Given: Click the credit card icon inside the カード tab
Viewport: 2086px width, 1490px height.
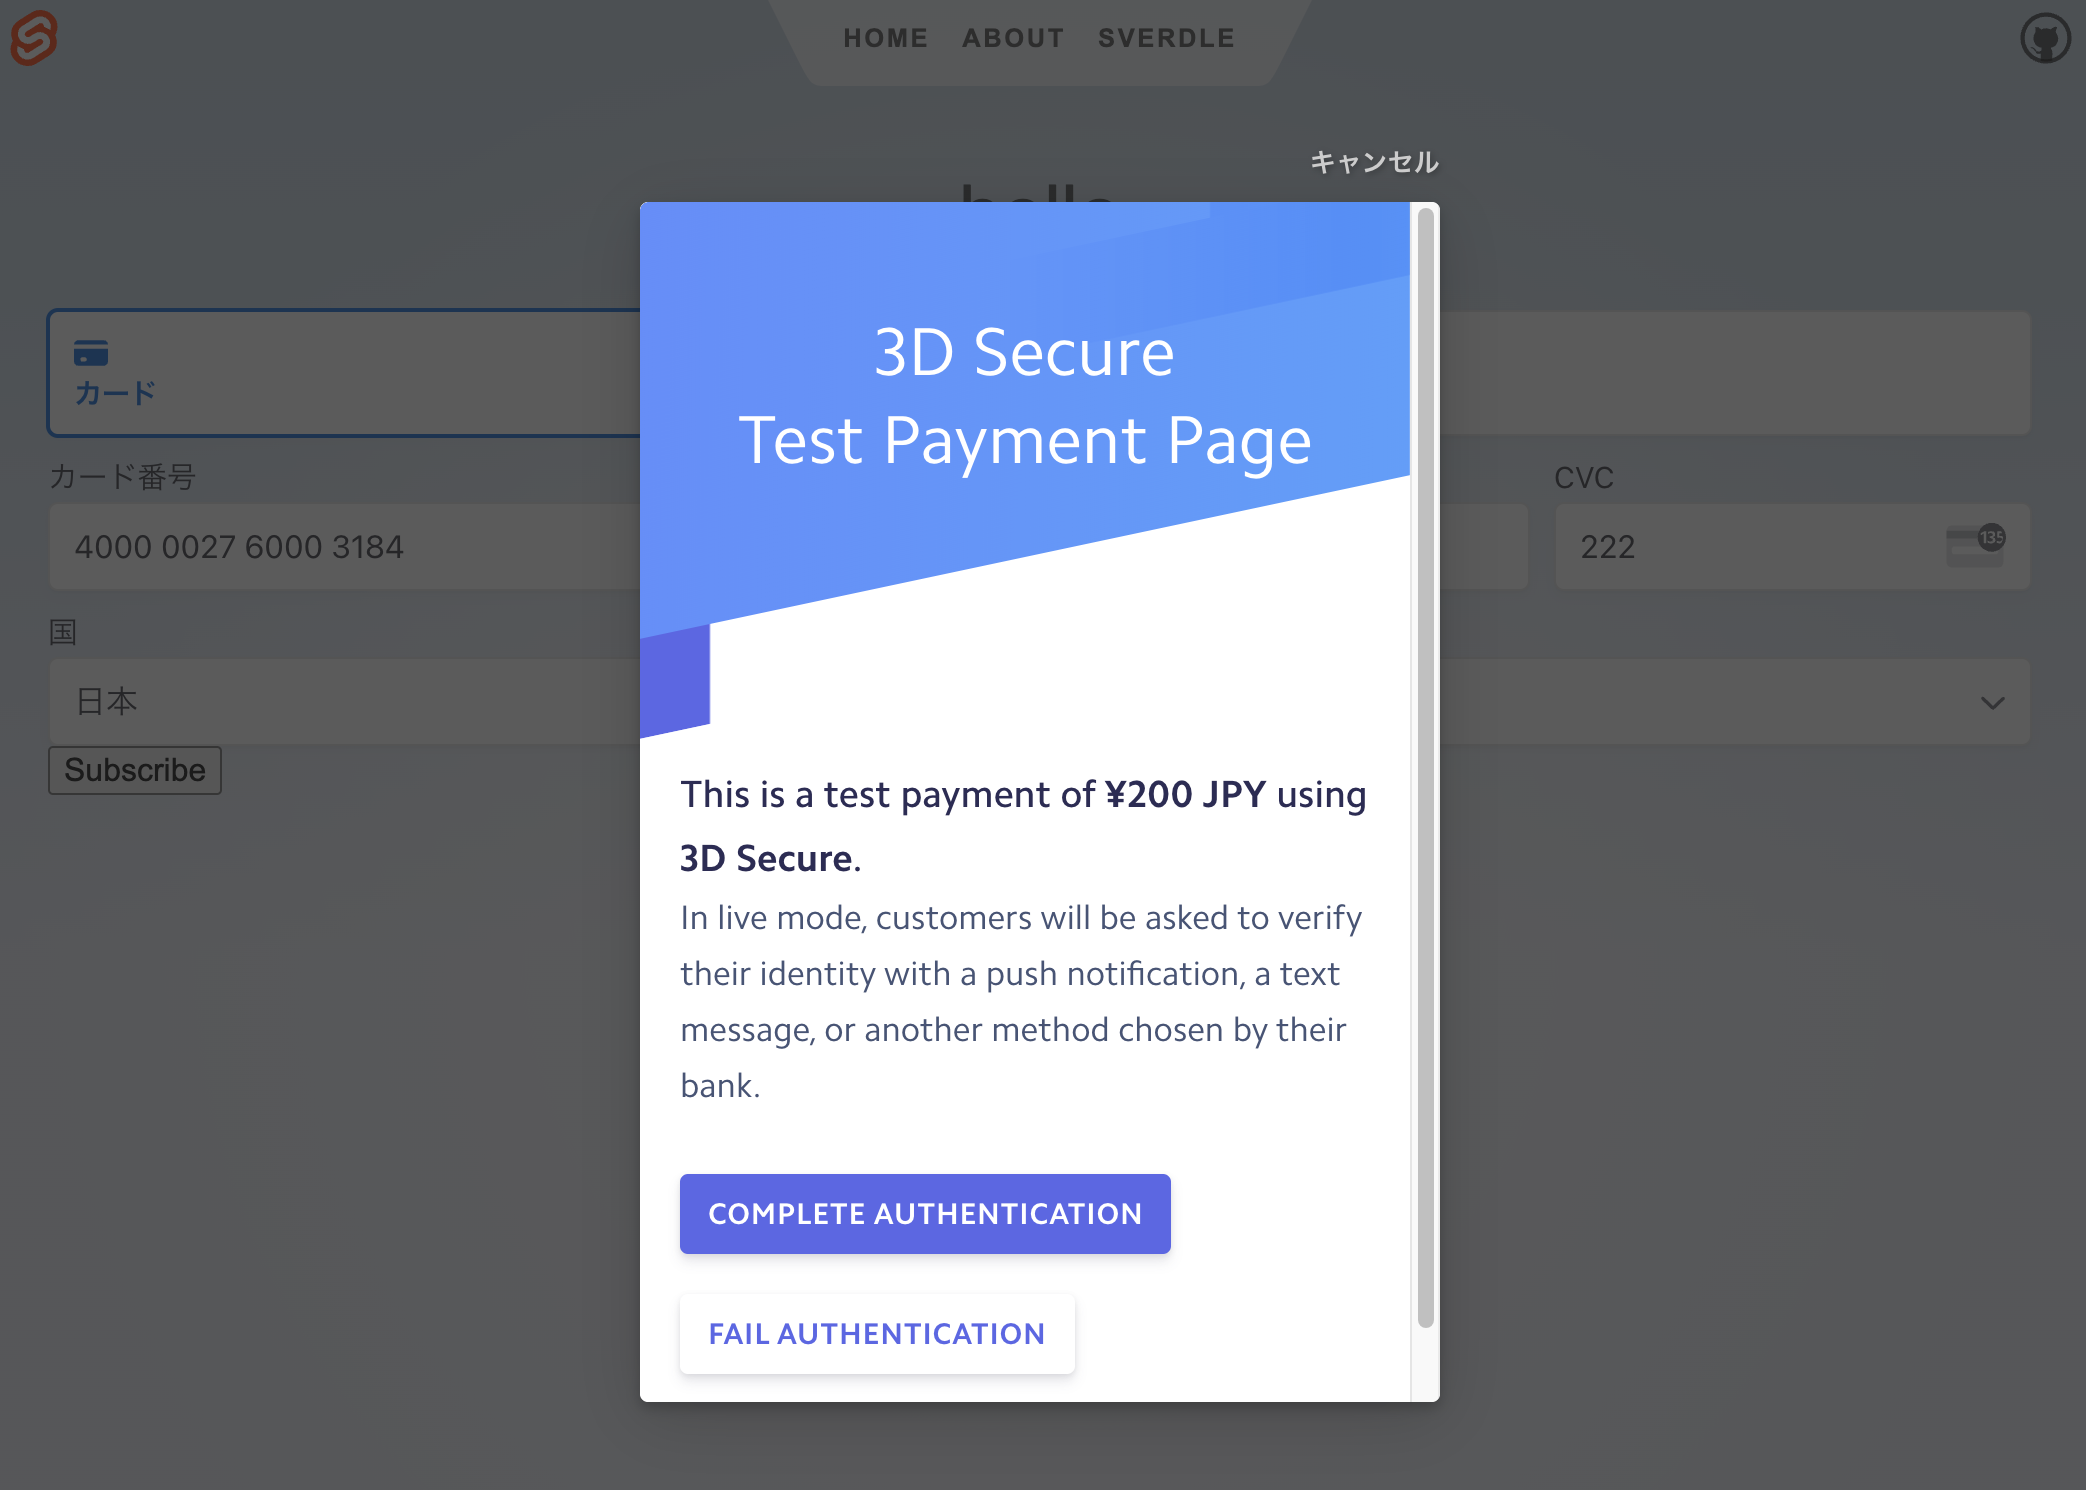Looking at the screenshot, I should [92, 351].
